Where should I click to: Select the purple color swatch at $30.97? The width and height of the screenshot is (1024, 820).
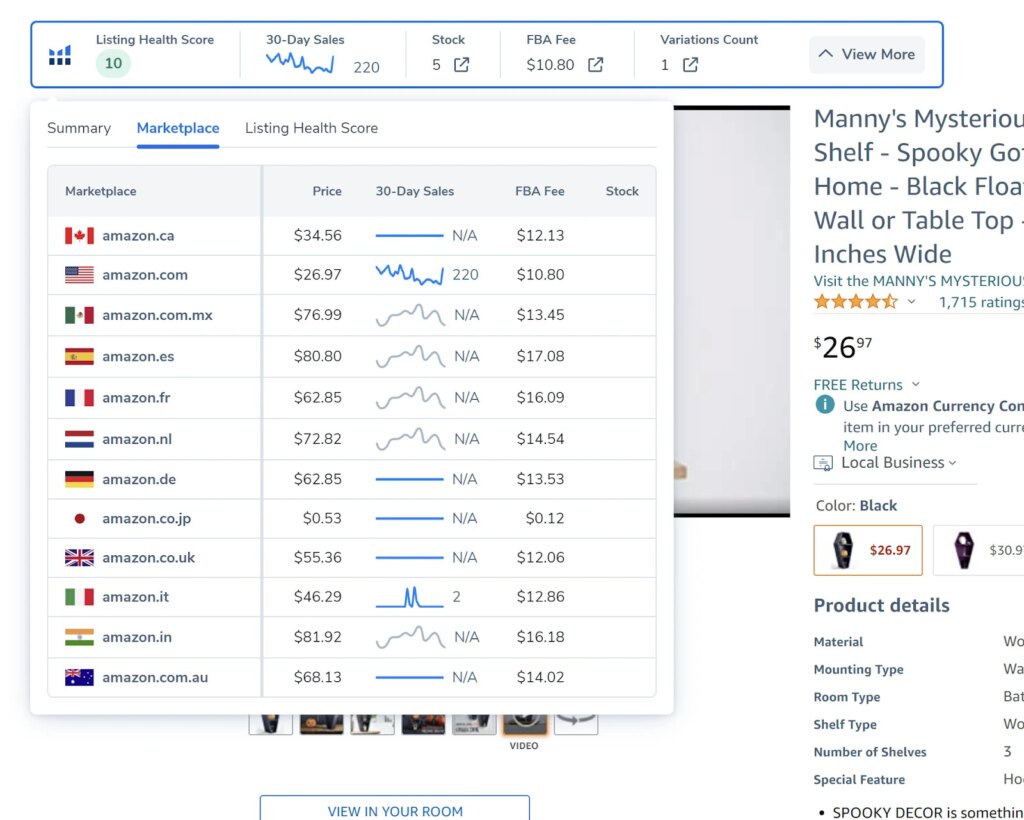(x=978, y=550)
